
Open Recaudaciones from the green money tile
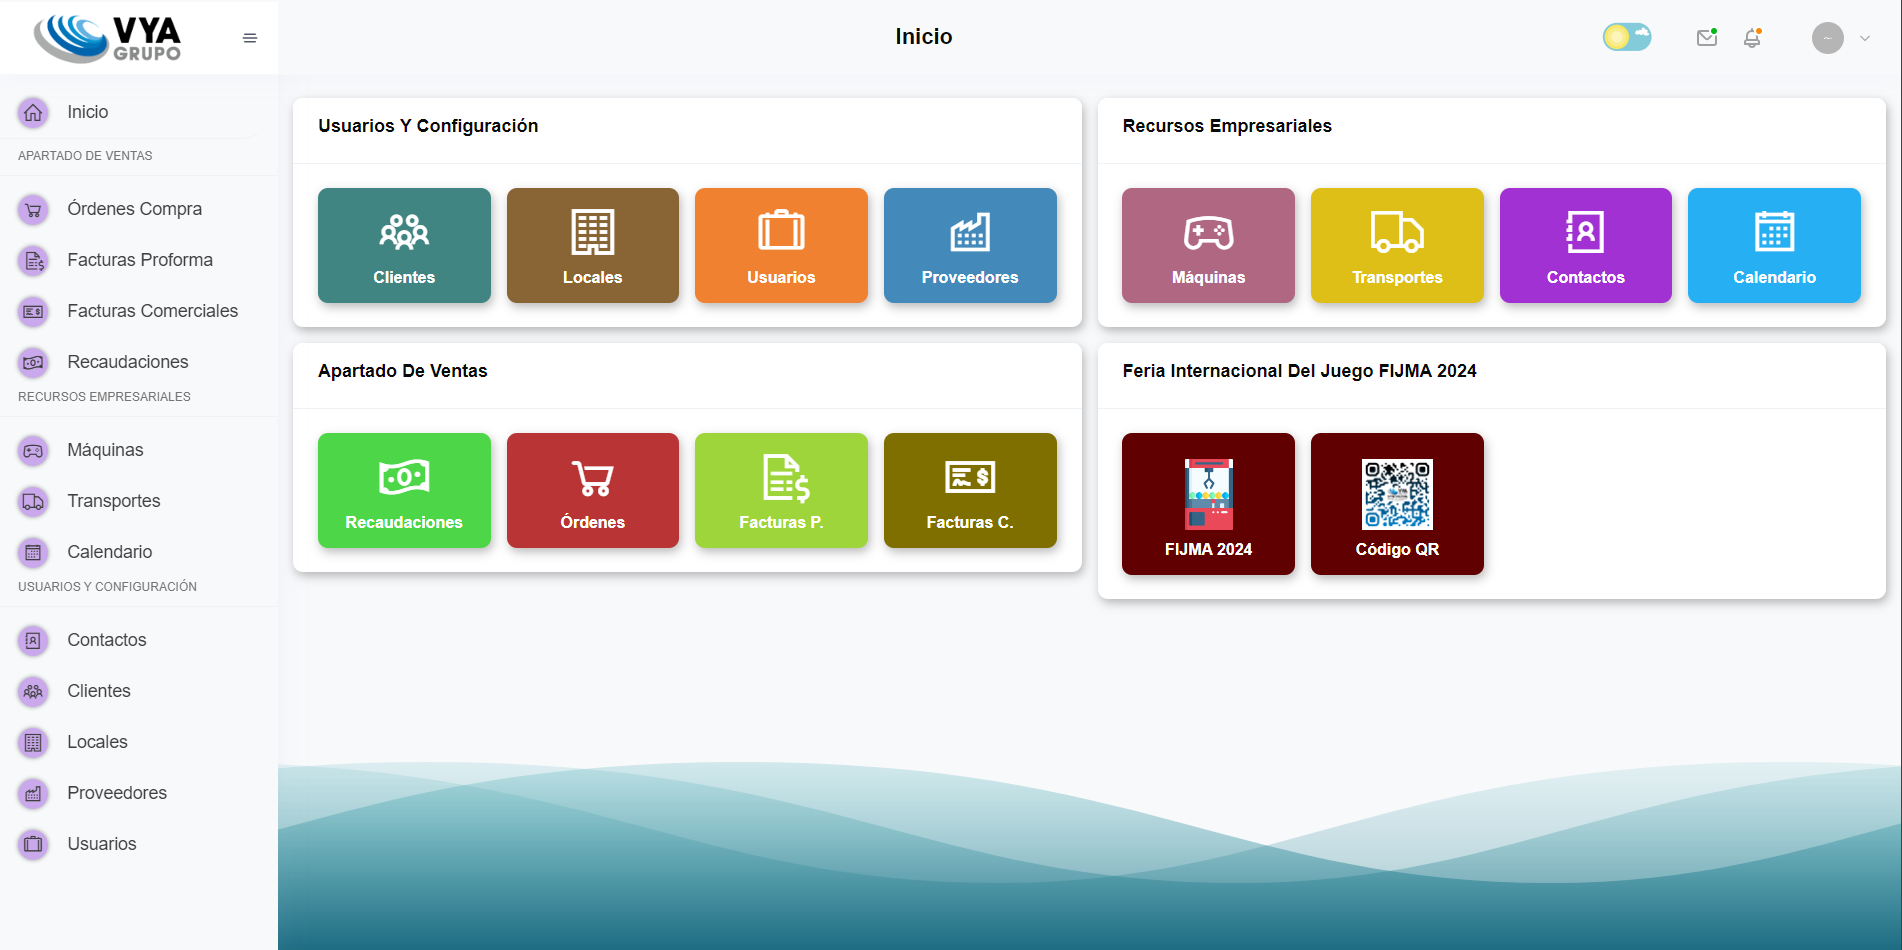[404, 490]
